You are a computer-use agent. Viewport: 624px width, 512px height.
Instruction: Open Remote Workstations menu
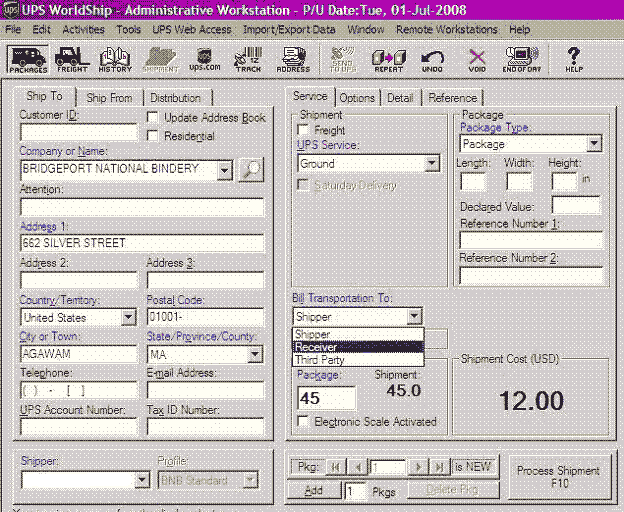447,29
